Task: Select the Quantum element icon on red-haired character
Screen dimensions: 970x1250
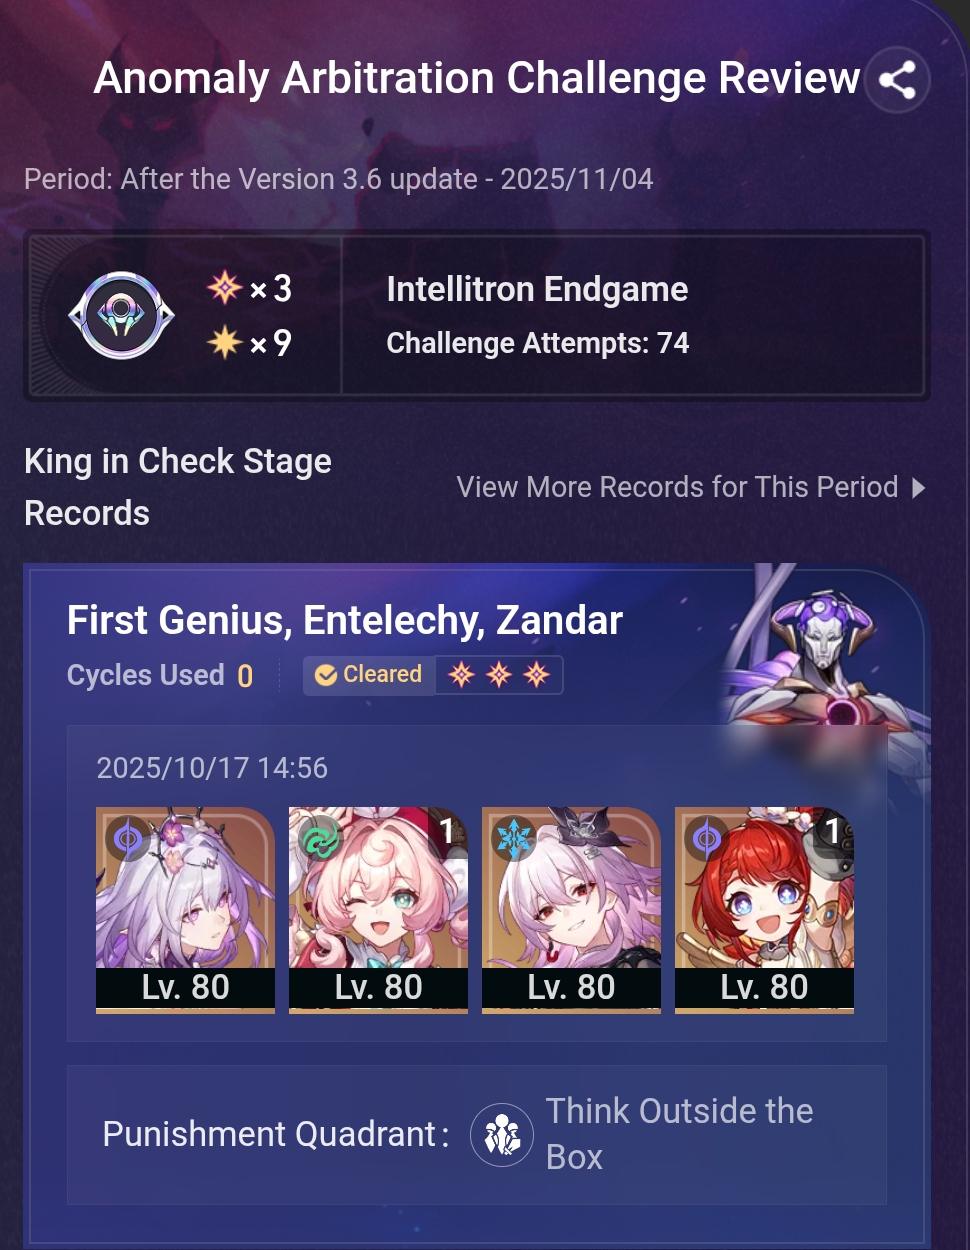Action: click(707, 839)
